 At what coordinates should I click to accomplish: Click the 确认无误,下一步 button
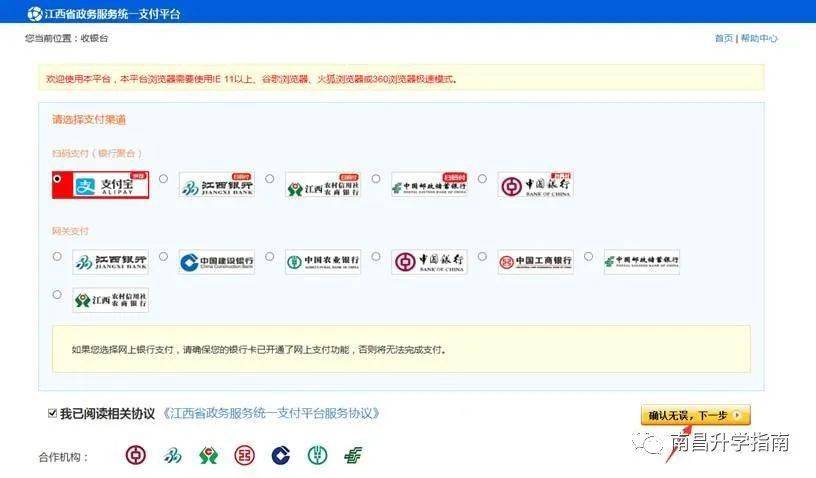pyautogui.click(x=695, y=415)
